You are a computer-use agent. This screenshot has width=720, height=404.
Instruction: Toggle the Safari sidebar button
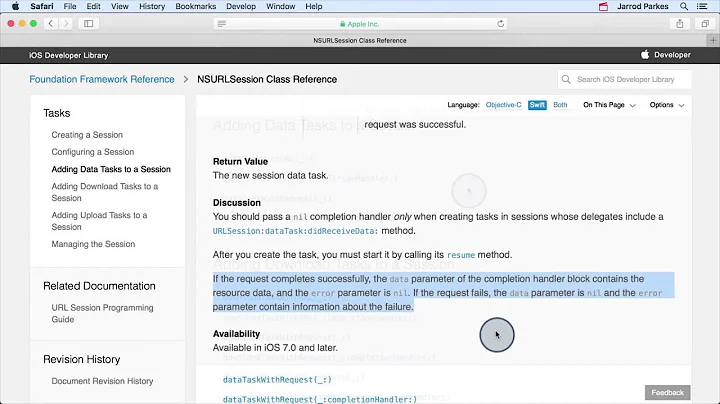pos(89,23)
